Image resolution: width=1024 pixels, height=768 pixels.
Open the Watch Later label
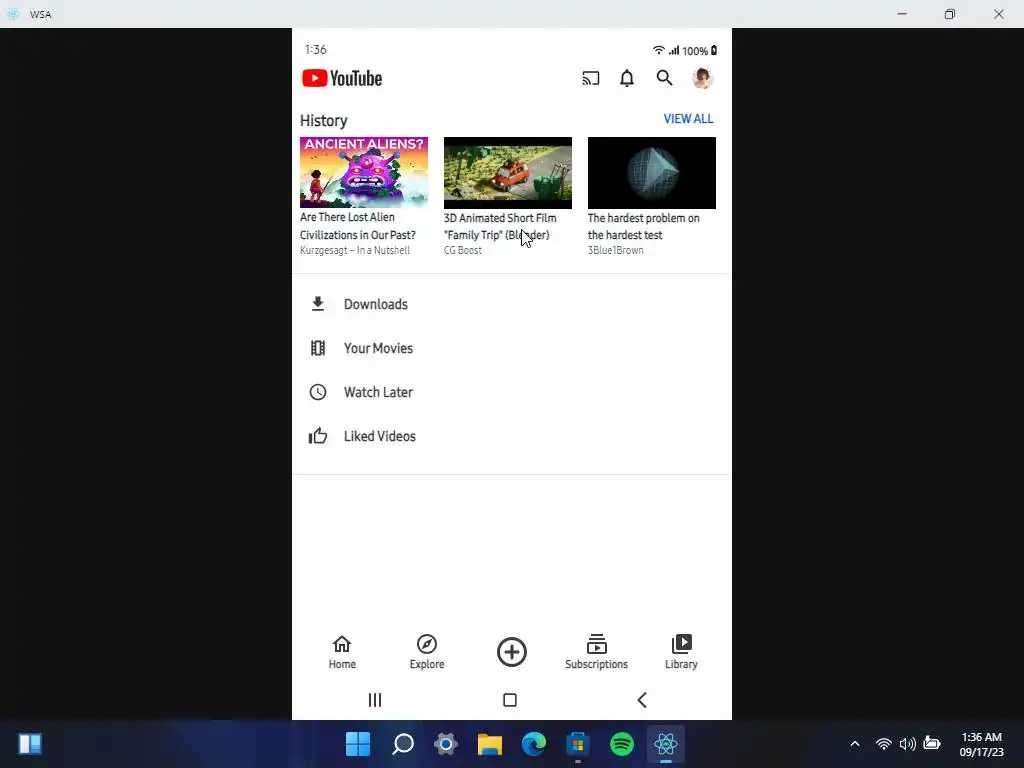coord(378,392)
